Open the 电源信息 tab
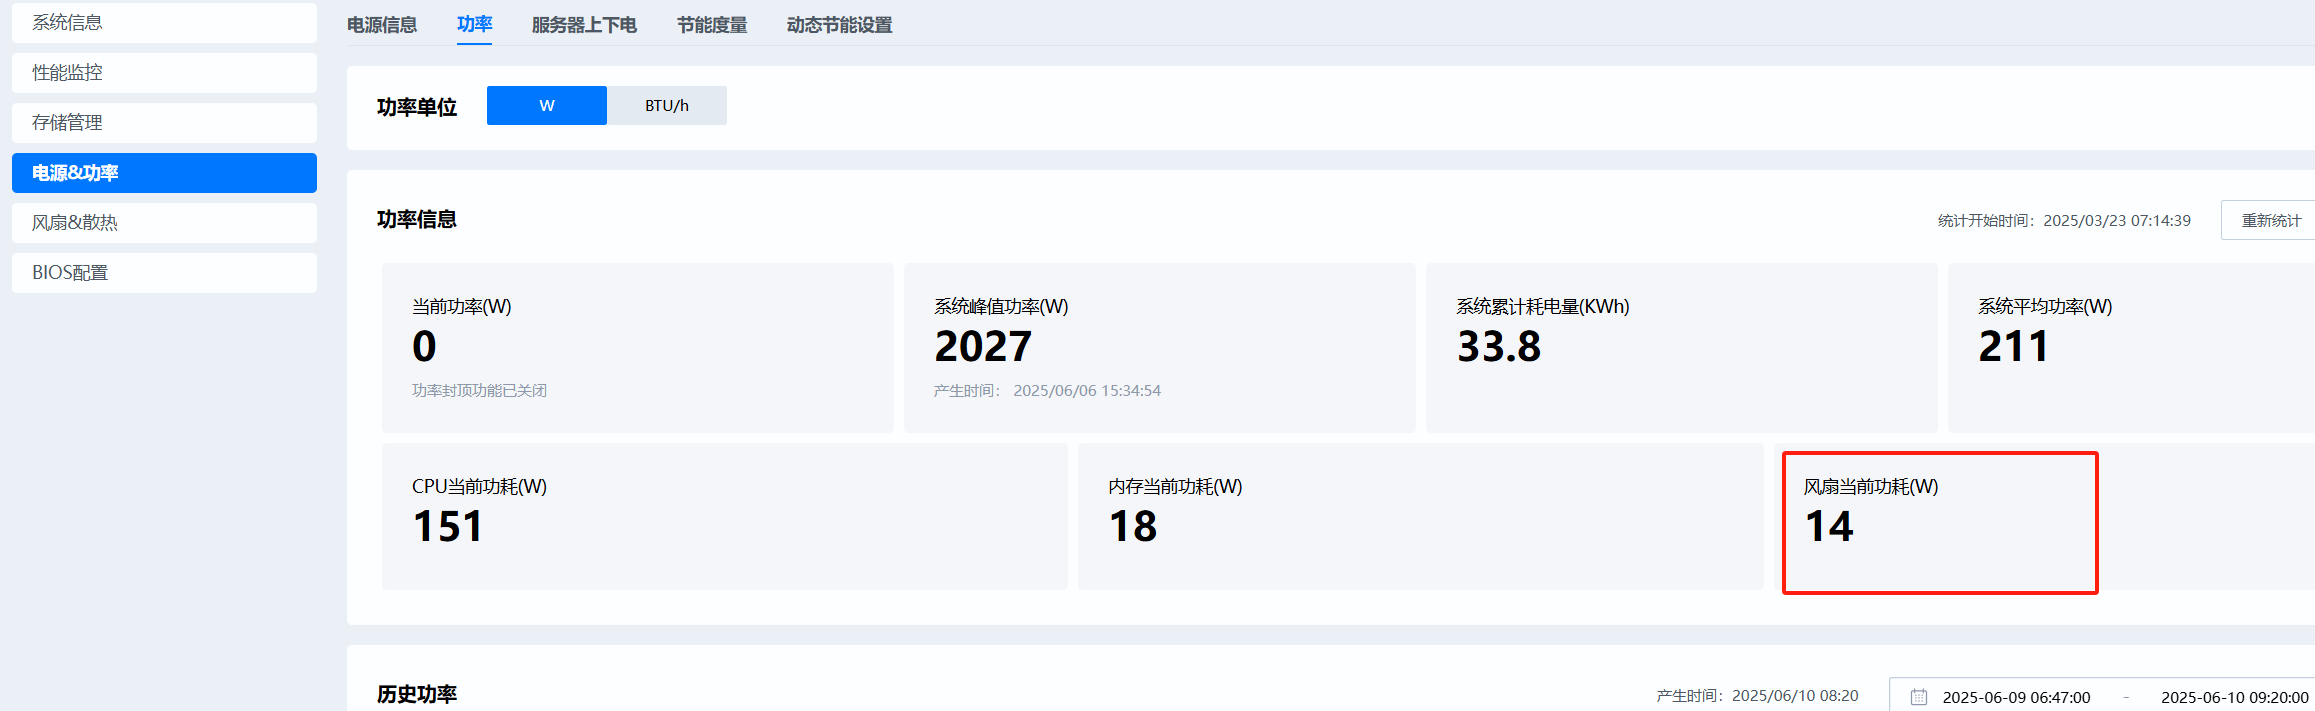This screenshot has height=711, width=2315. (x=382, y=25)
